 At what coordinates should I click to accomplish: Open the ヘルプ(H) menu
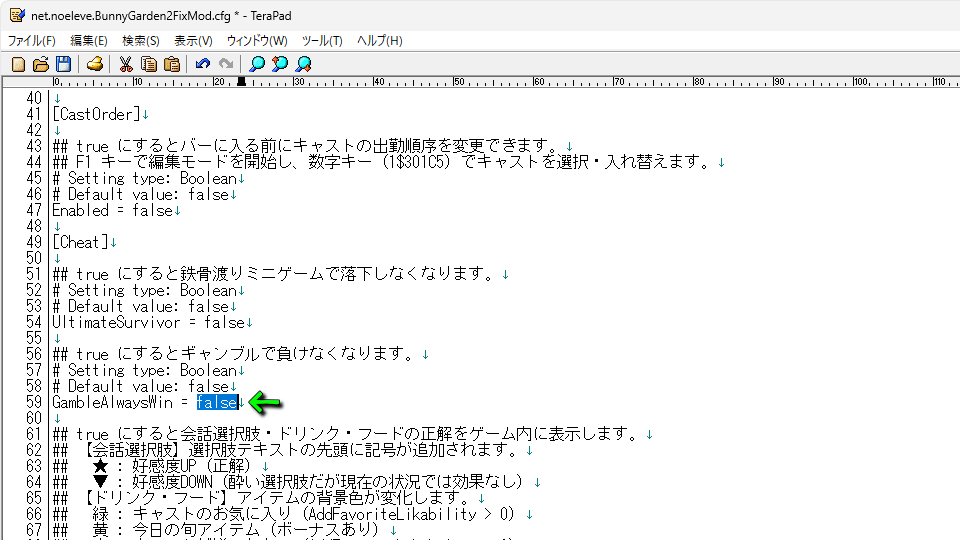pos(380,41)
